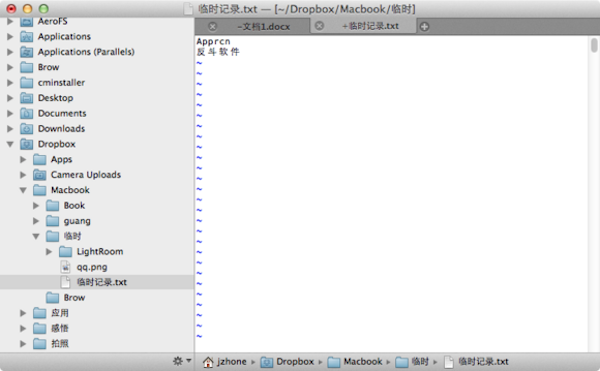
Task: Click the Camera Uploads folder icon
Action: click(39, 175)
